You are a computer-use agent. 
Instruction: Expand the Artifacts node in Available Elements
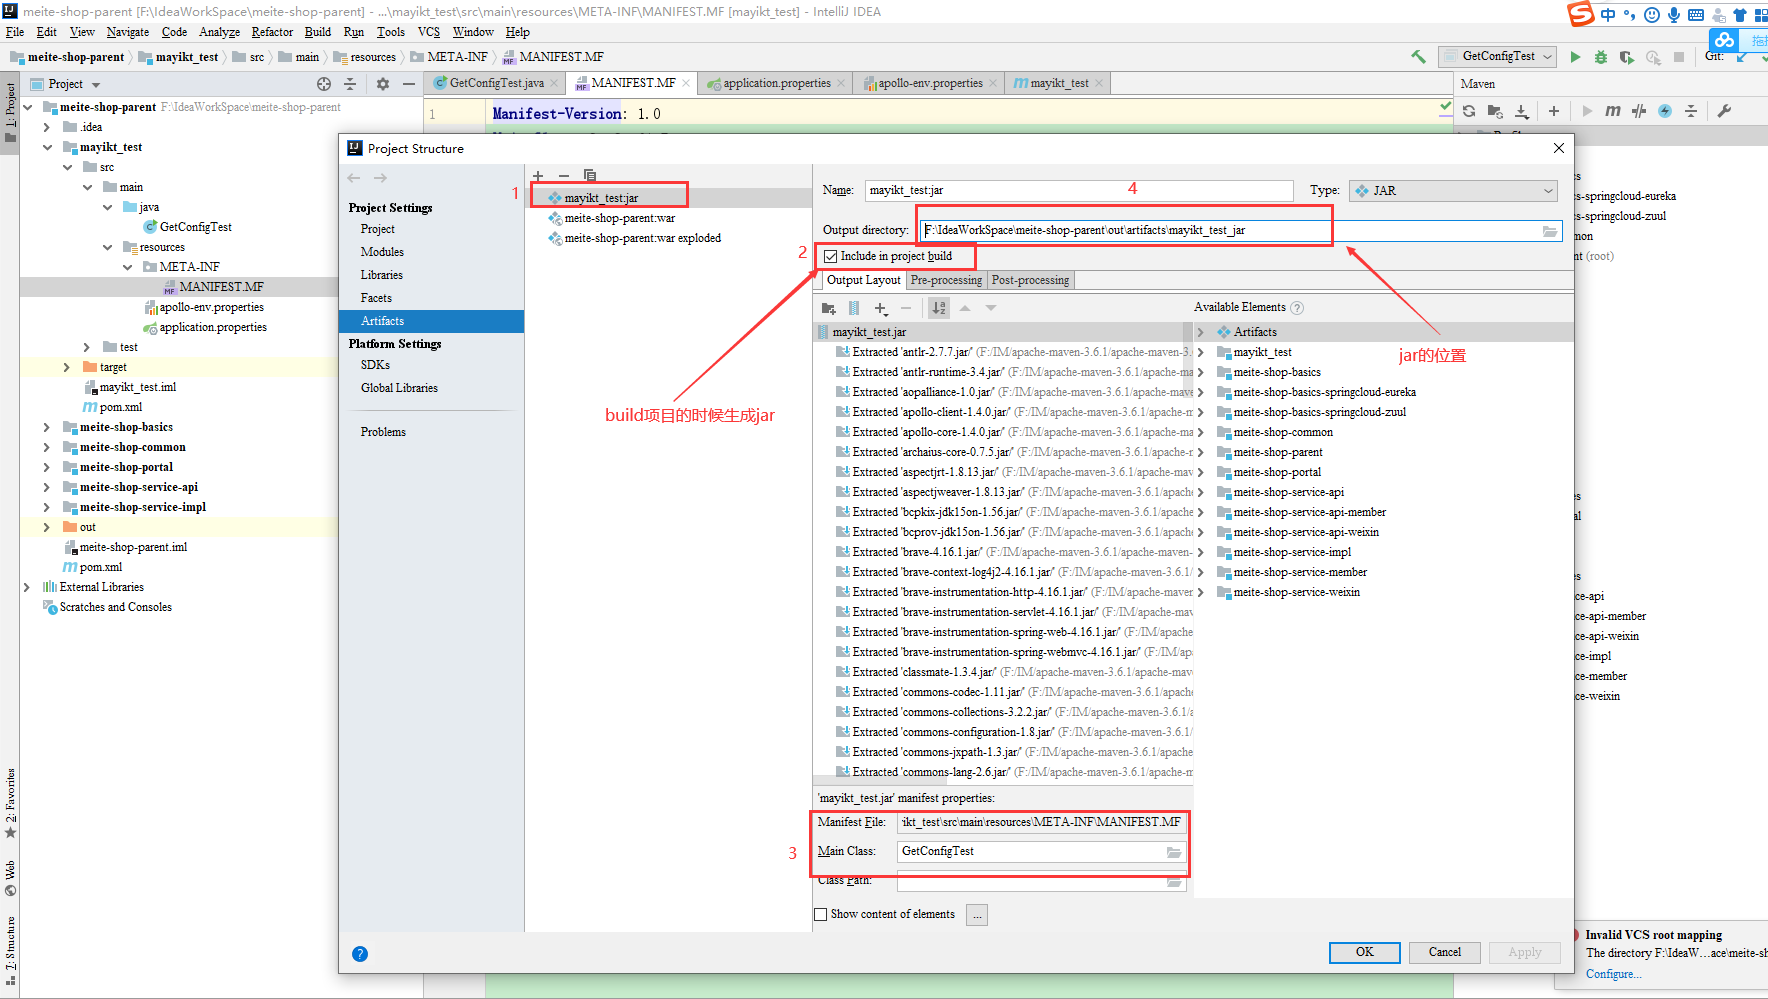1201,332
